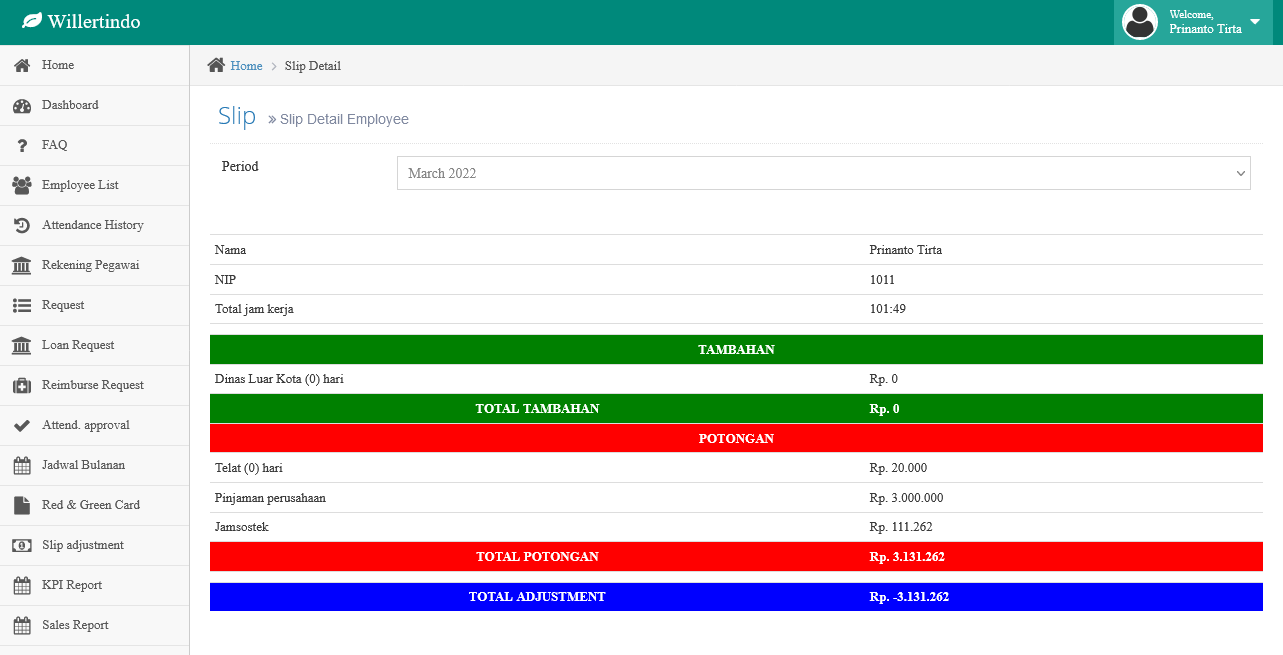Open KPI Report menu item

point(95,585)
